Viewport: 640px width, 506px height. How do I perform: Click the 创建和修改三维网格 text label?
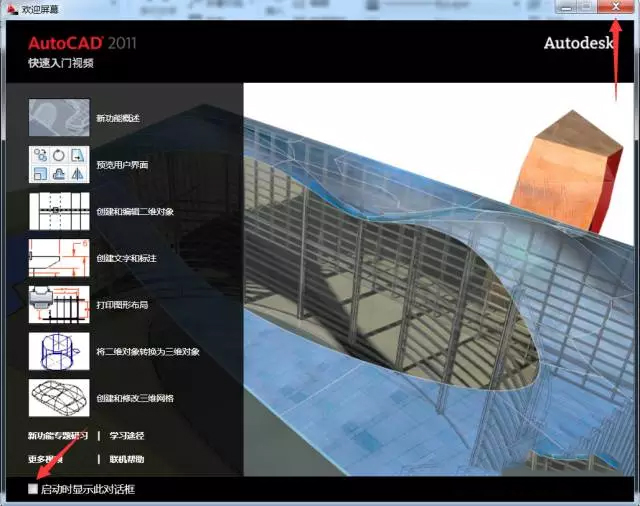(x=135, y=398)
